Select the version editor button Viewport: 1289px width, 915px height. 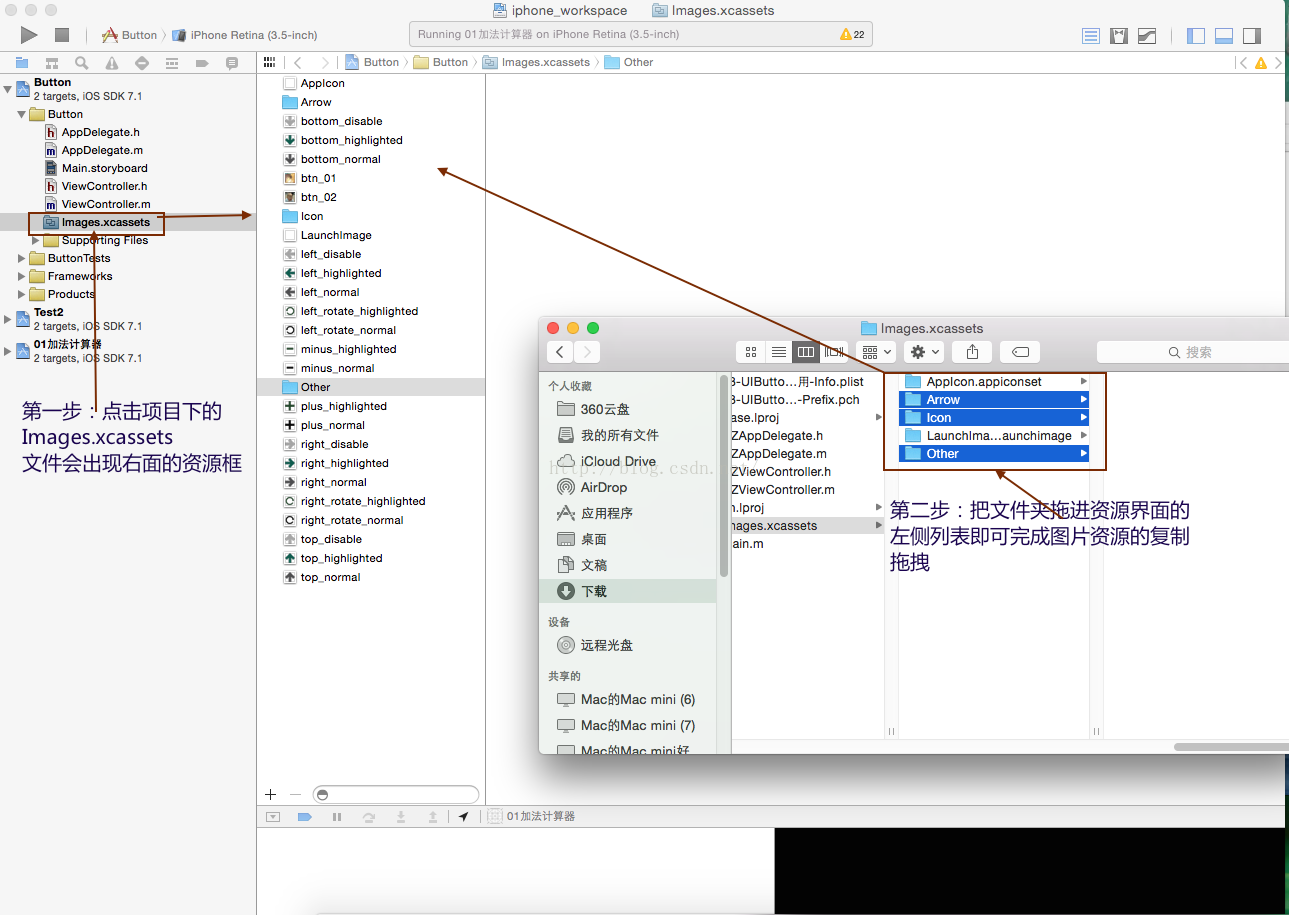click(x=1147, y=35)
